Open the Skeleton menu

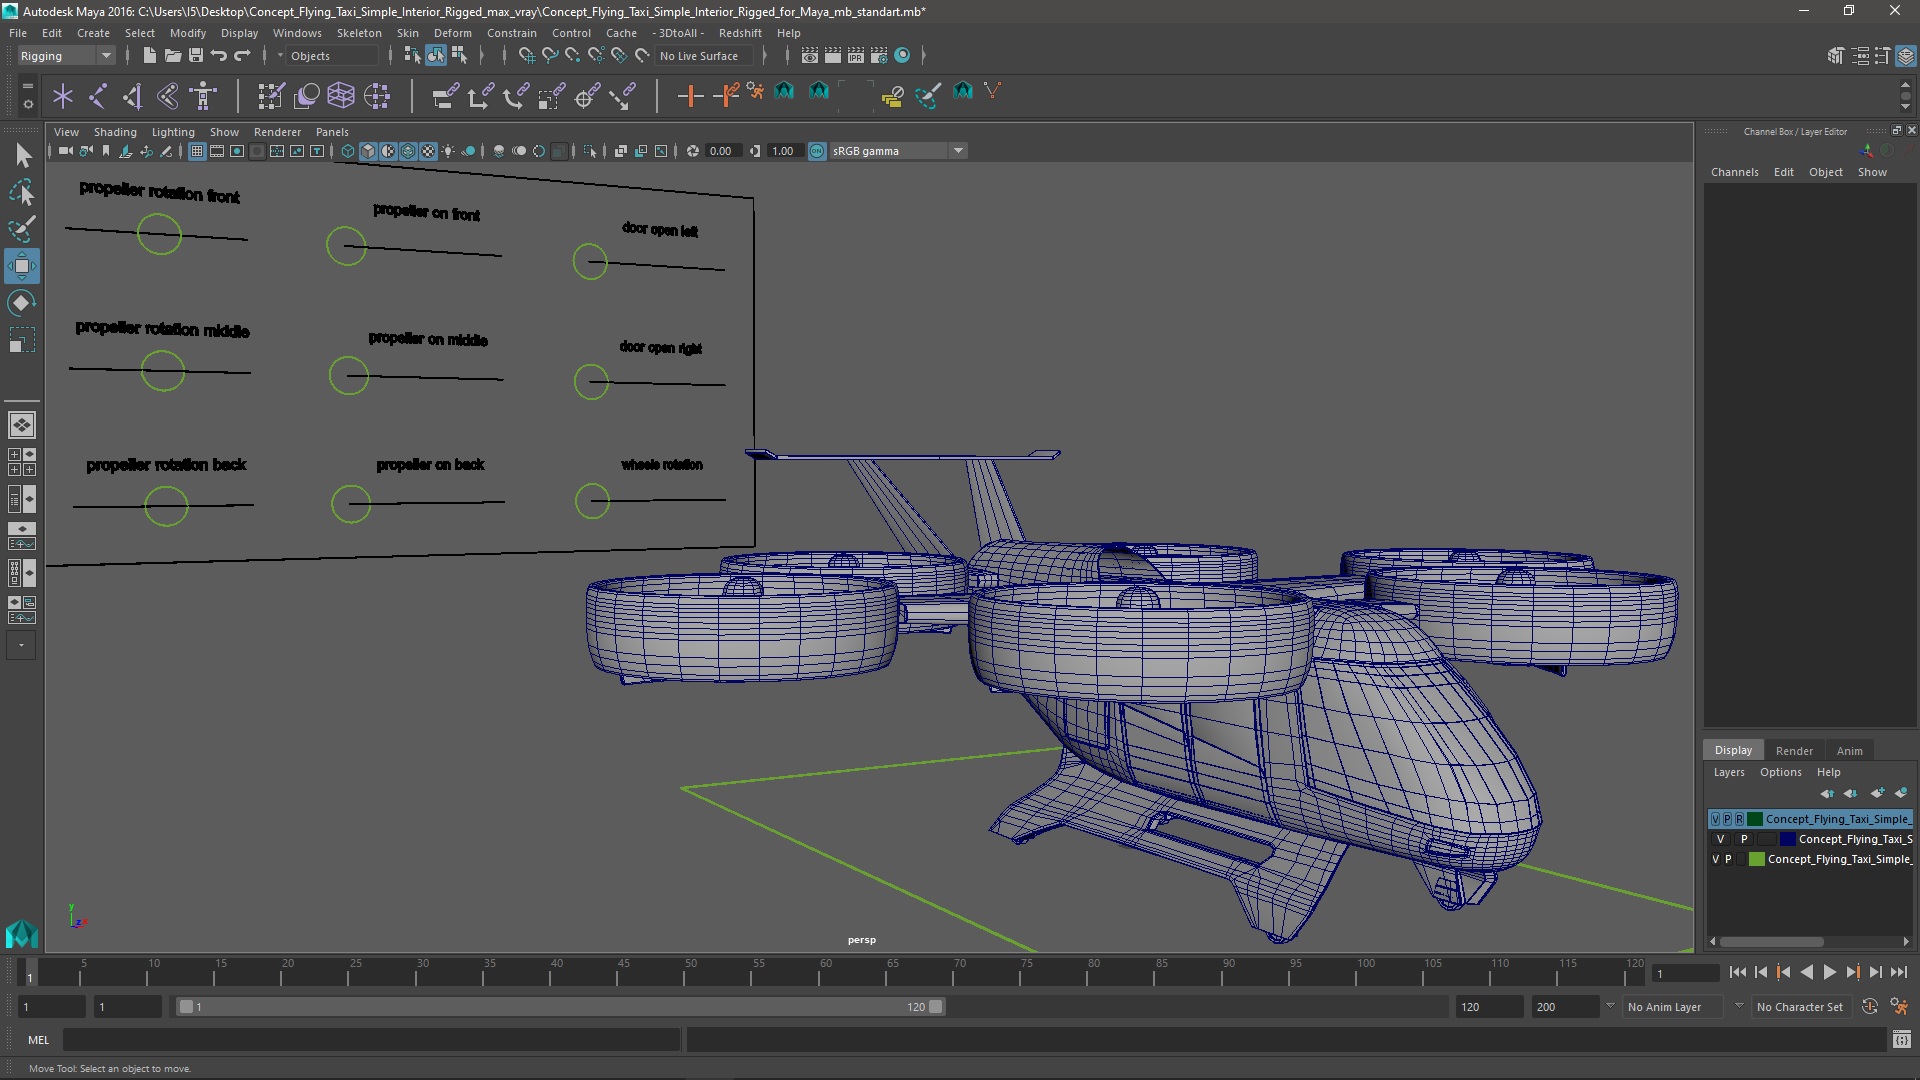coord(358,33)
